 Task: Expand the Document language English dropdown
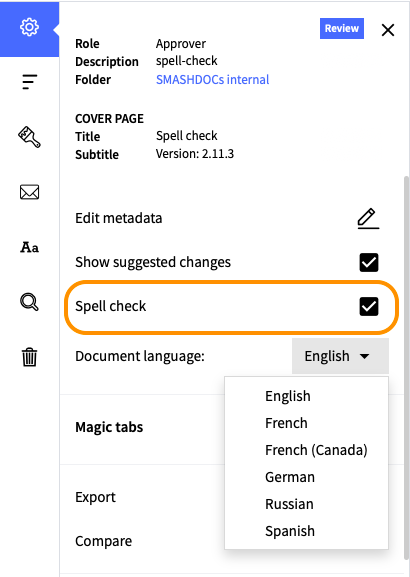point(340,356)
